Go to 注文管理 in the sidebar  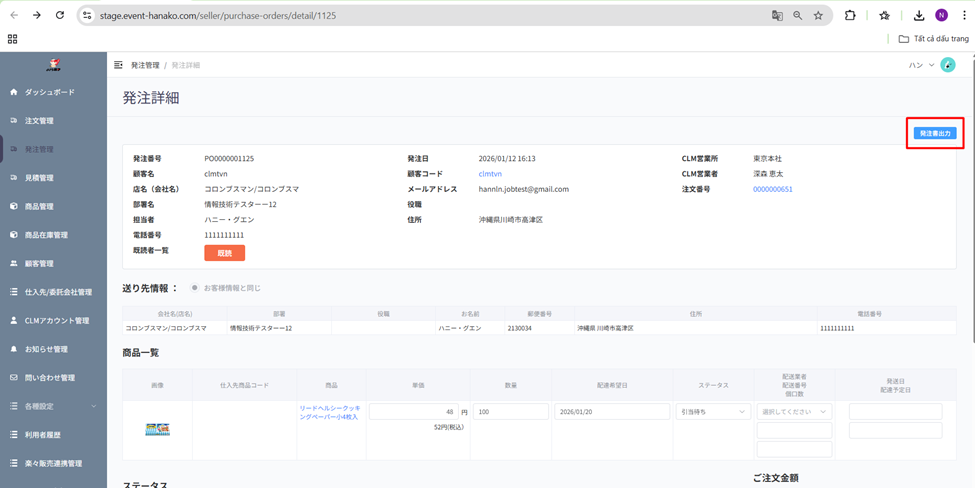pos(39,121)
